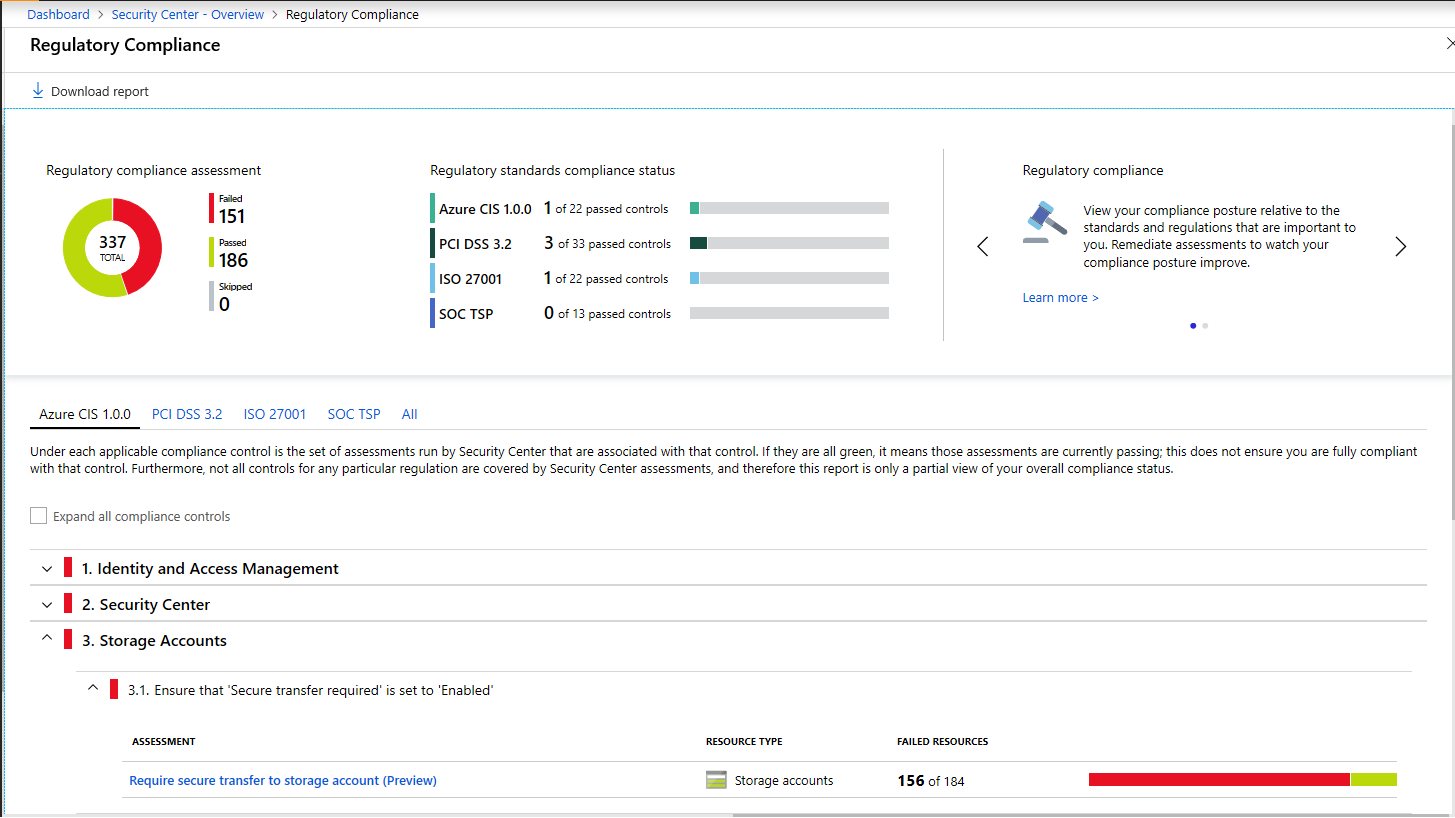Click the failed resources red progress bar
Screen dimensions: 1455x818
tap(1218, 780)
